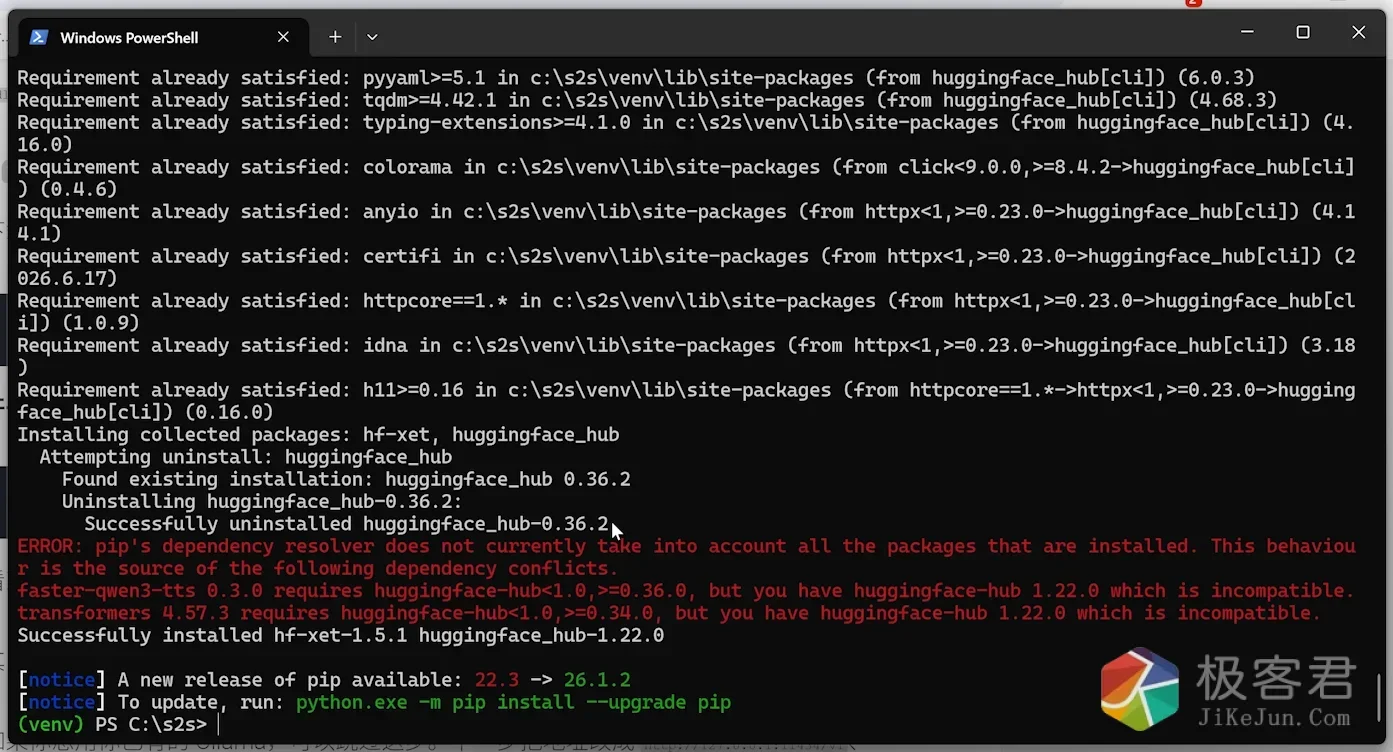Open a new terminal tab with plus
This screenshot has width=1393, height=752.
pos(335,37)
